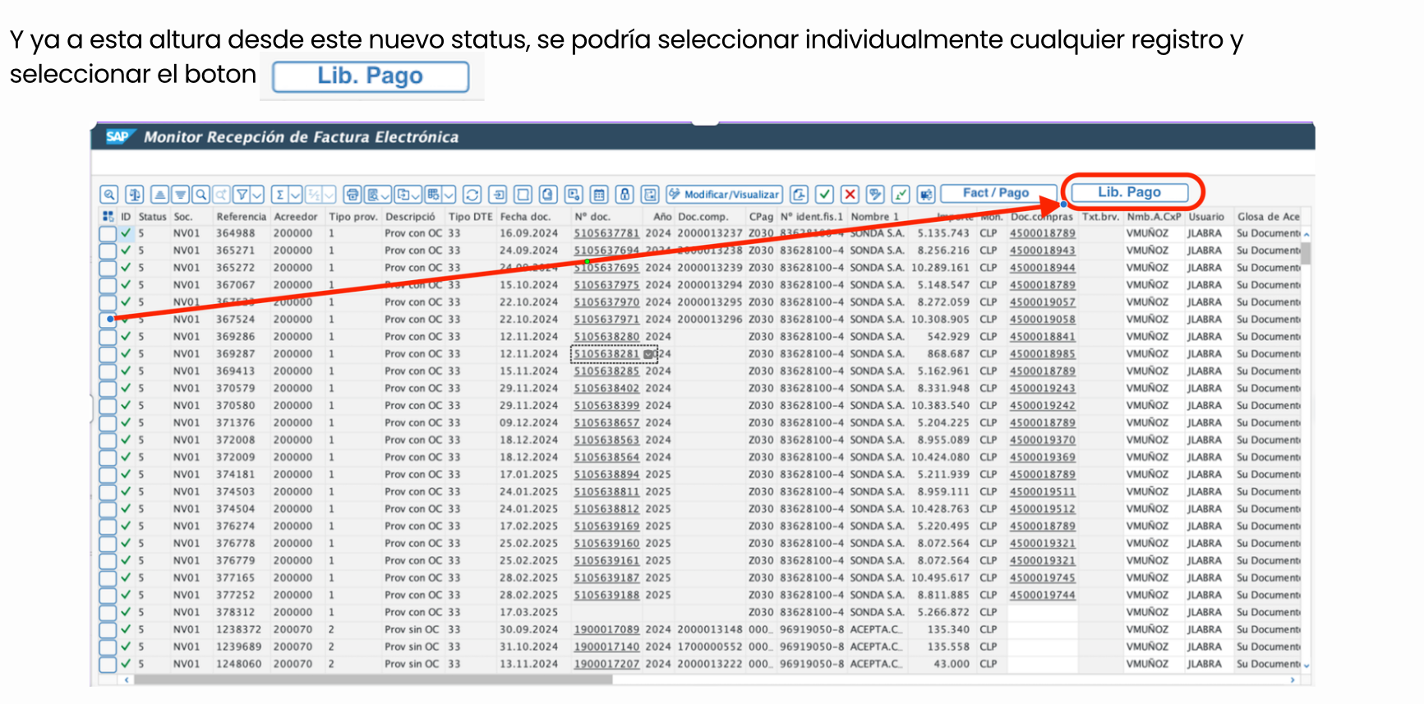Select the Details magnifying glass icon
1424x704 pixels.
108,194
